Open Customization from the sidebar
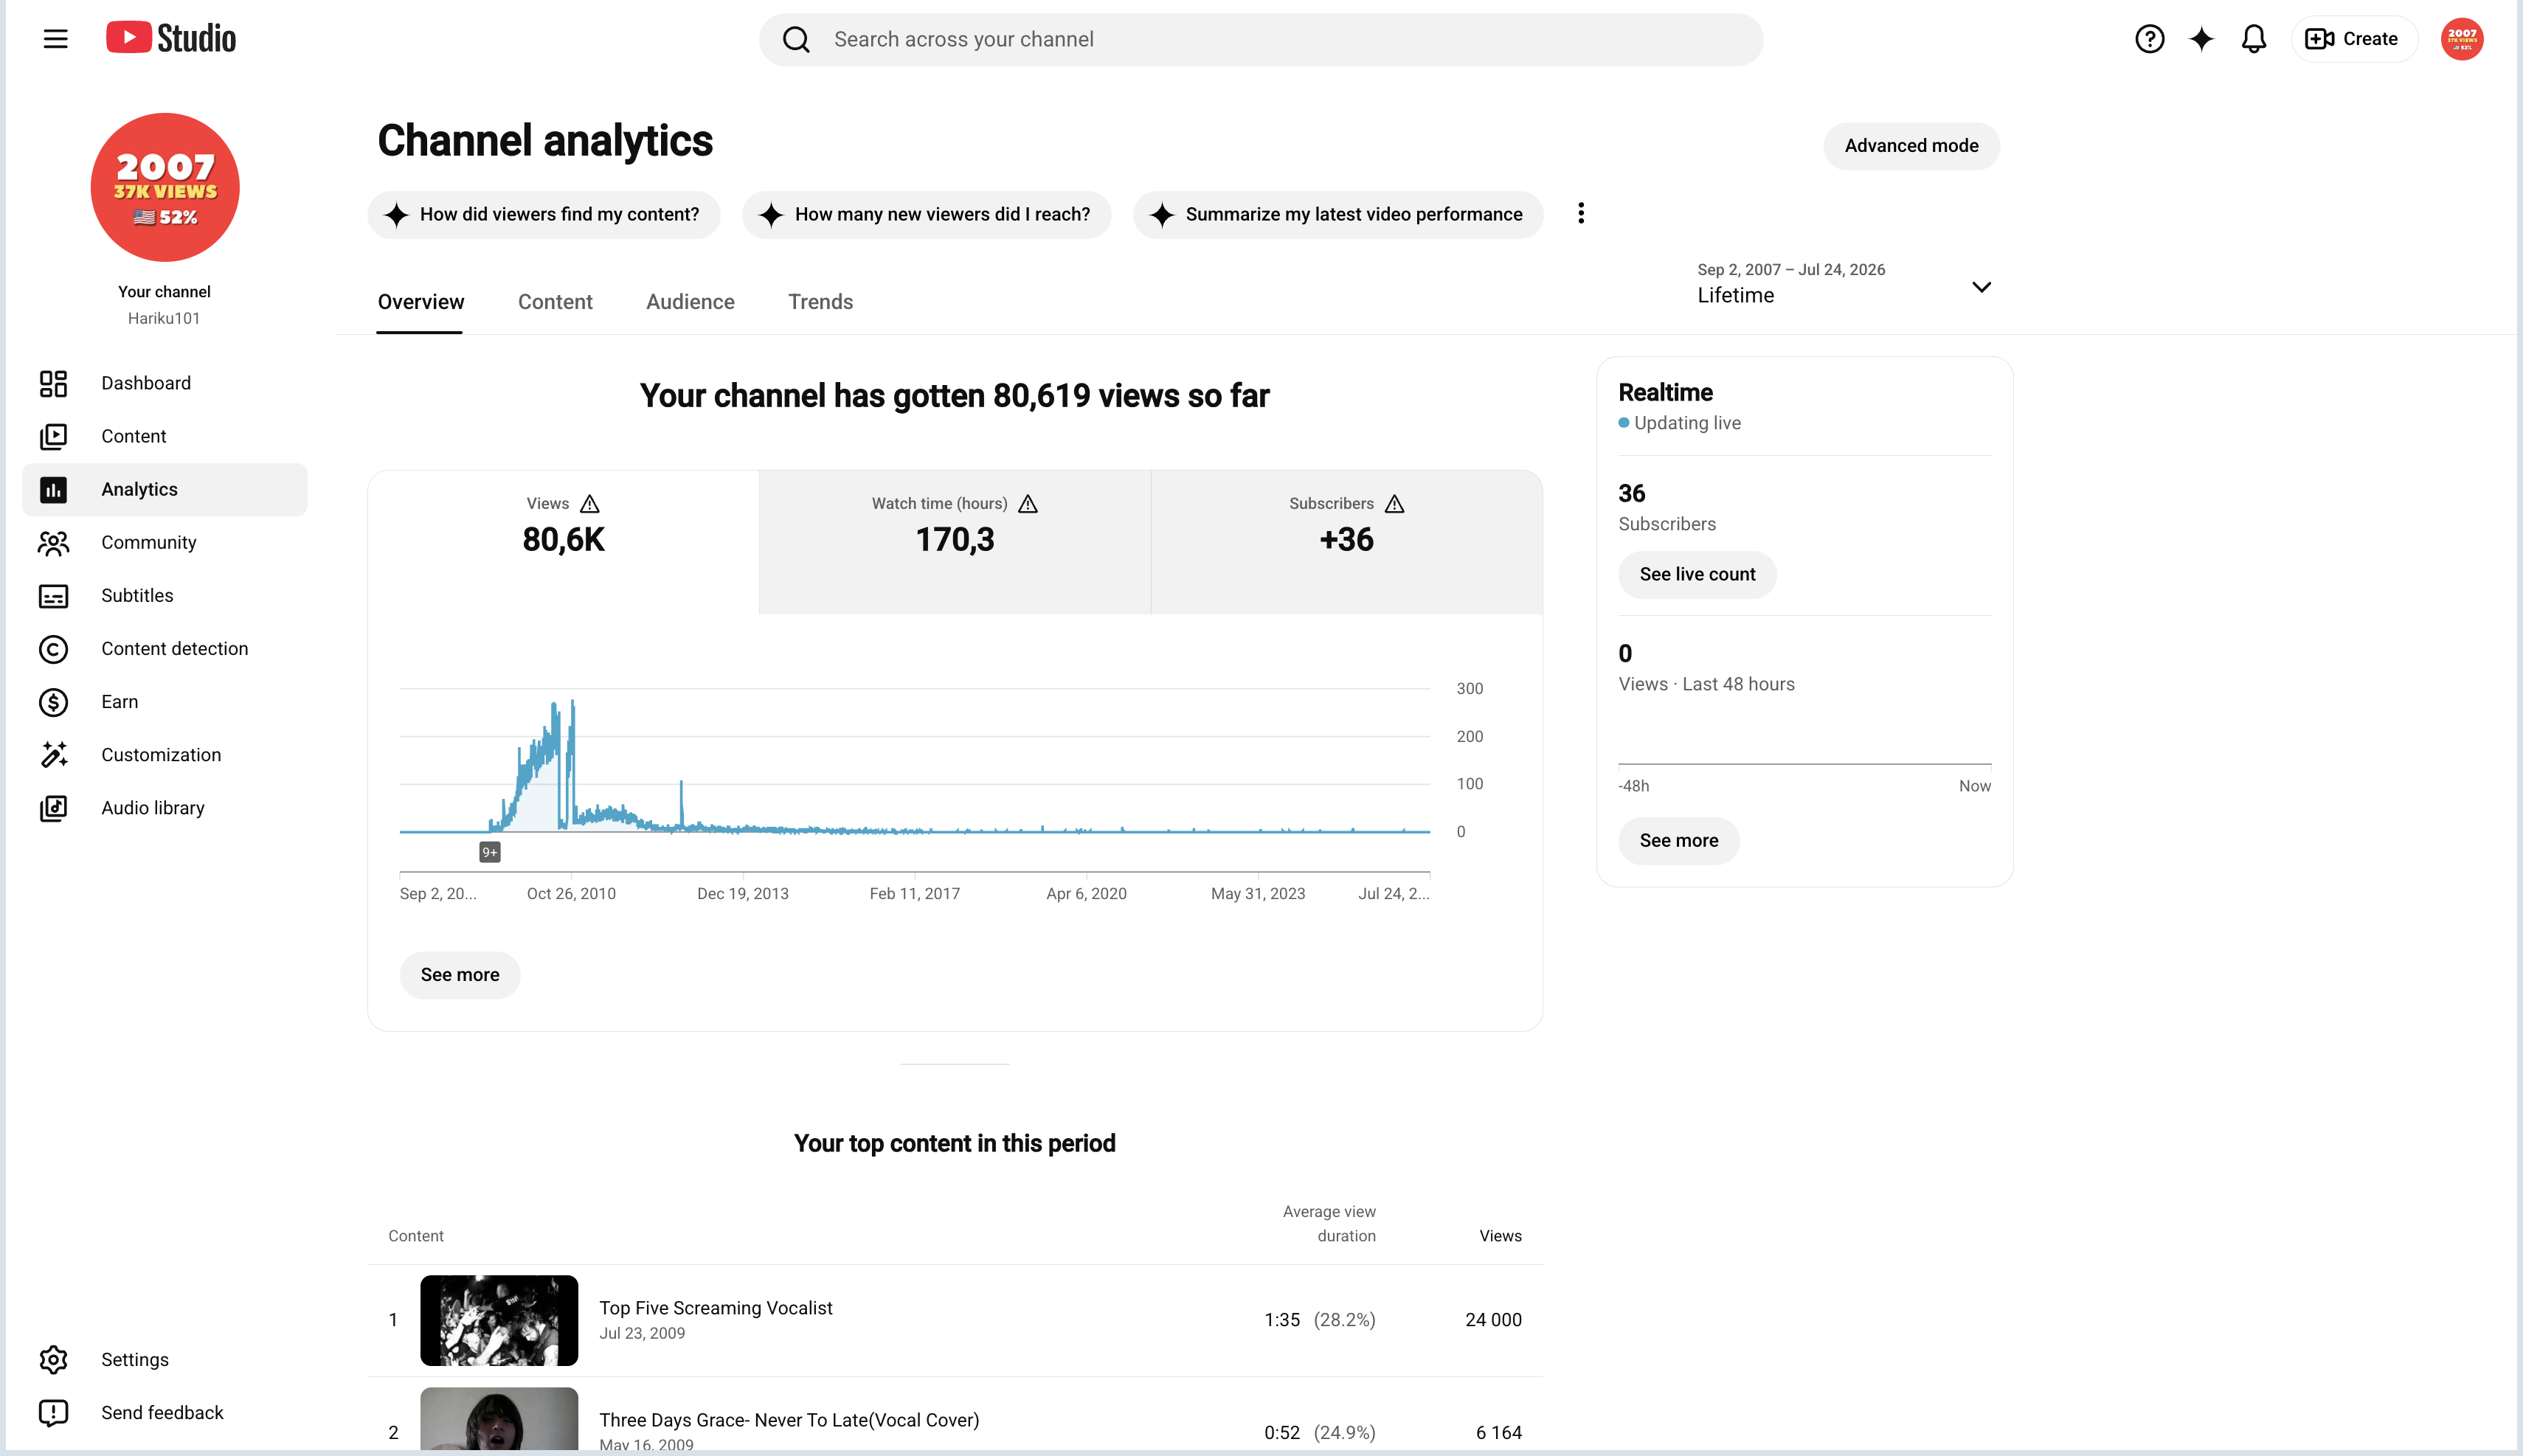2523x1456 pixels. [165, 755]
